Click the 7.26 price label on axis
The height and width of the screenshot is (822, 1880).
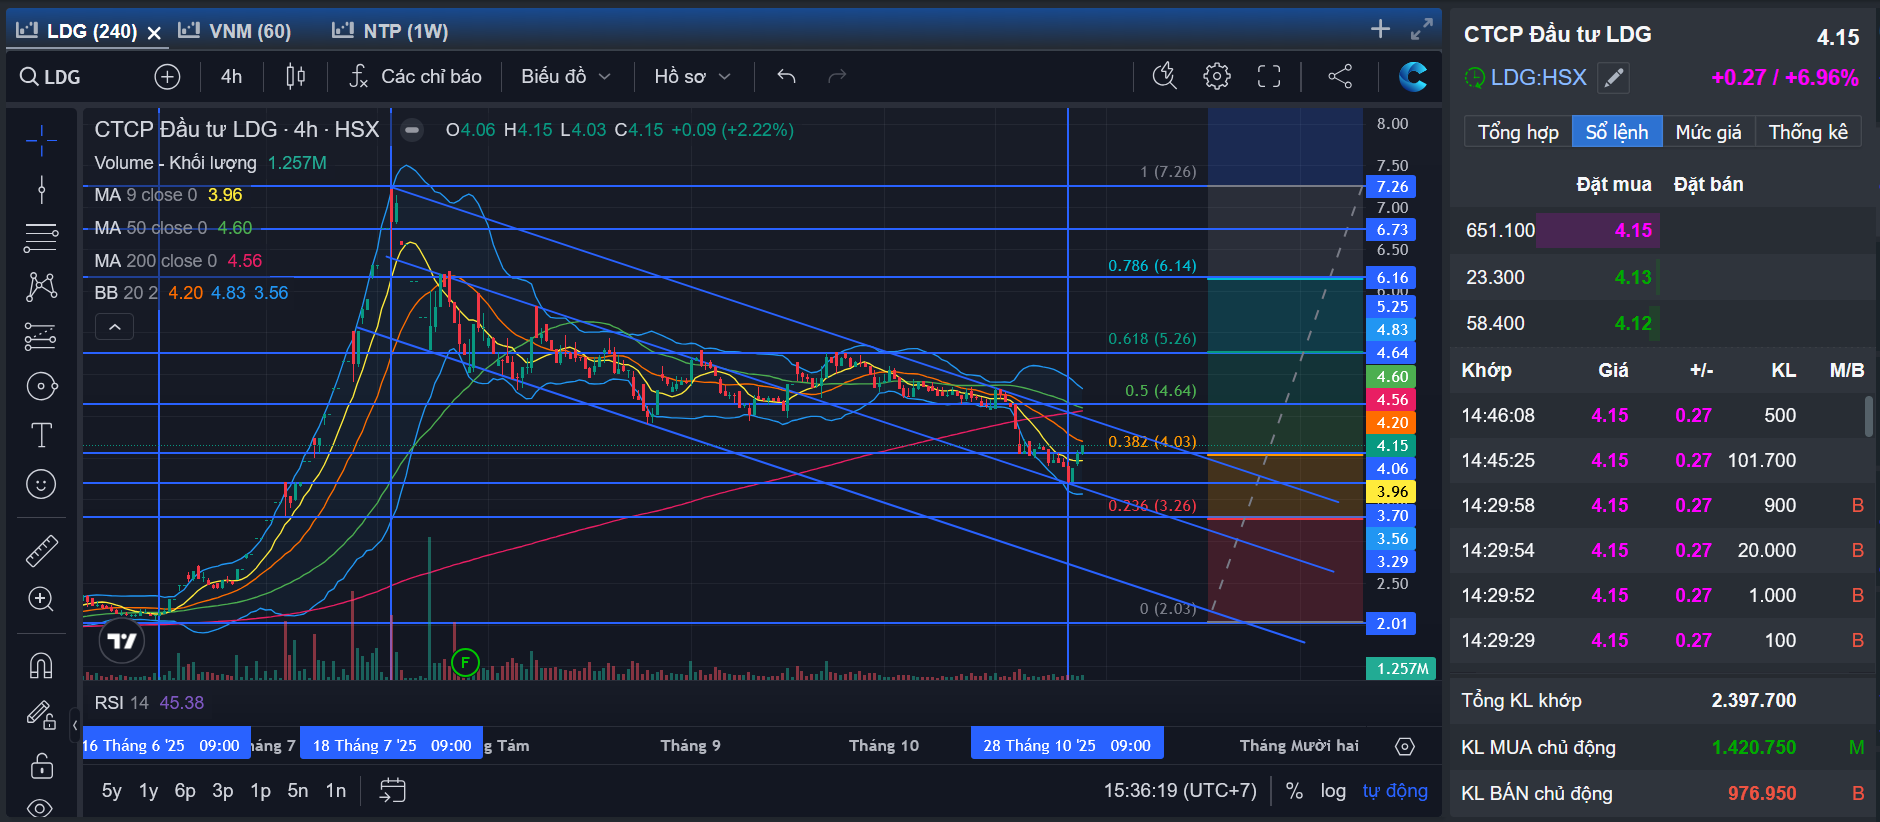coord(1392,187)
